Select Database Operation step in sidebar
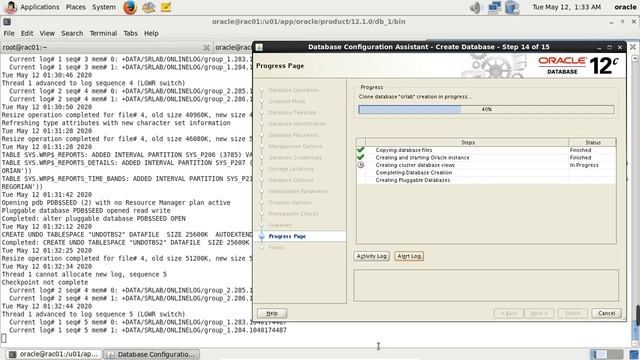This screenshot has height=360, width=640. click(x=293, y=90)
